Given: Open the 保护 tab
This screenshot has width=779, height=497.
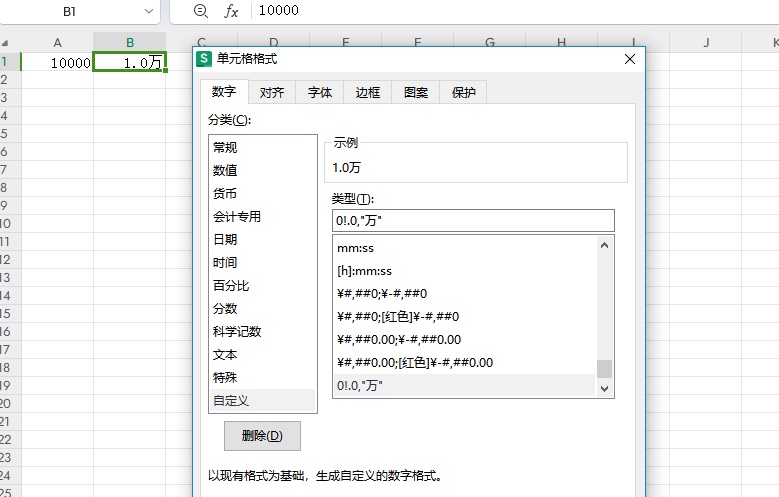Looking at the screenshot, I should coord(464,92).
